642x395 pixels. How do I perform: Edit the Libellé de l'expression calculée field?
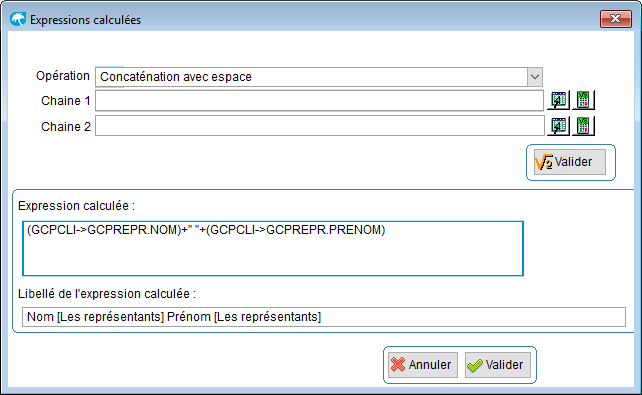click(x=324, y=317)
